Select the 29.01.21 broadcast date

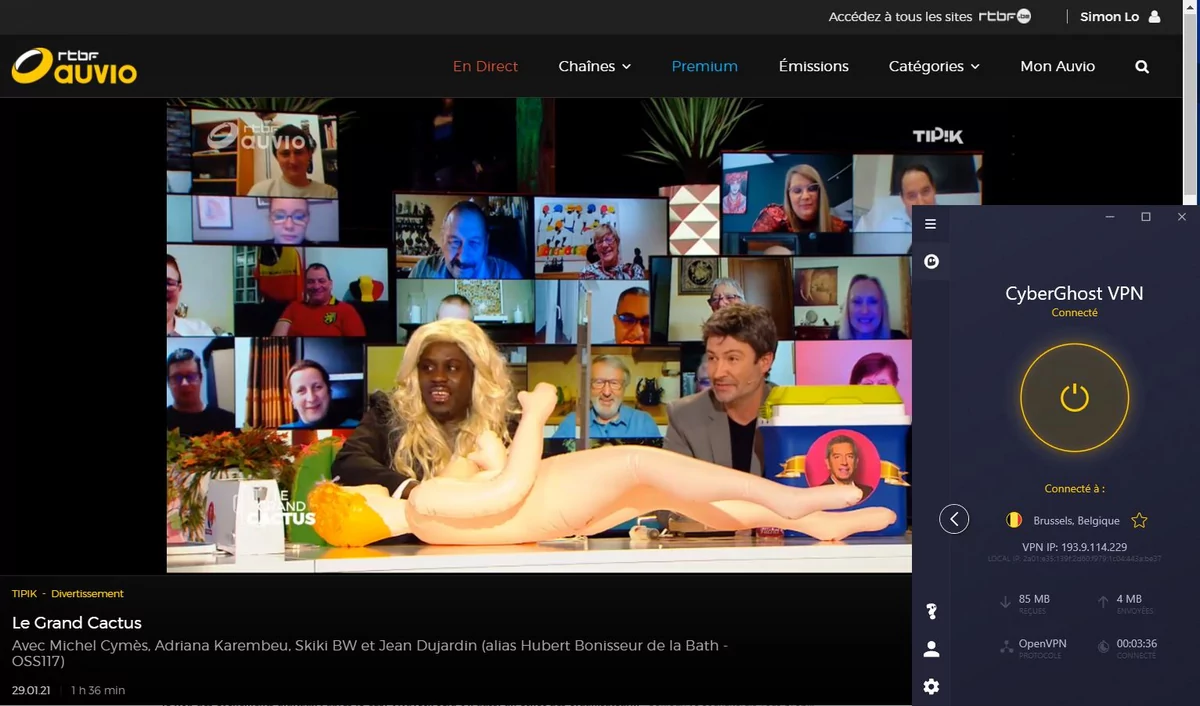[x=33, y=690]
